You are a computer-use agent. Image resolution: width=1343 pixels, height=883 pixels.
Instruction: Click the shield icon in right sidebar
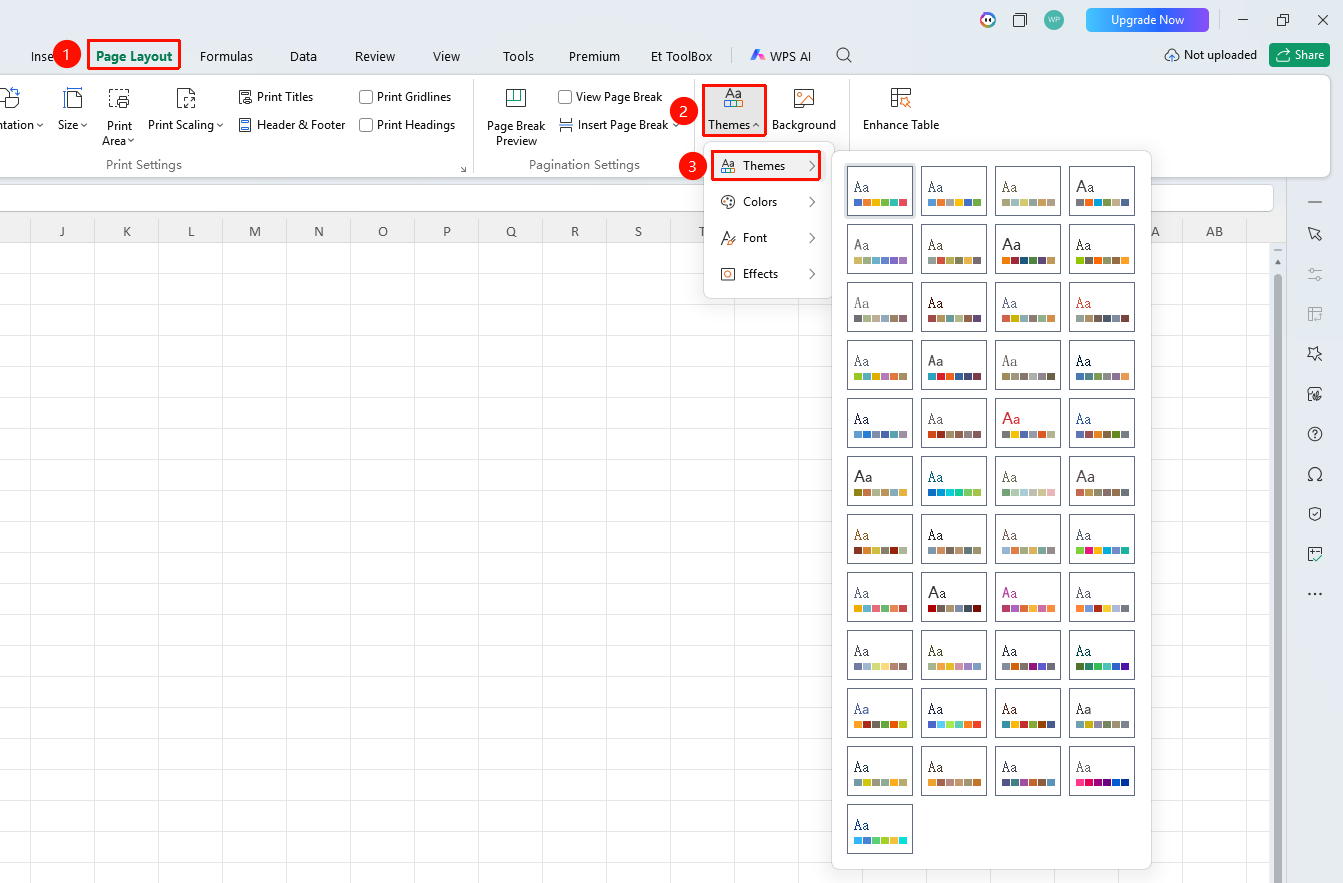click(1315, 513)
